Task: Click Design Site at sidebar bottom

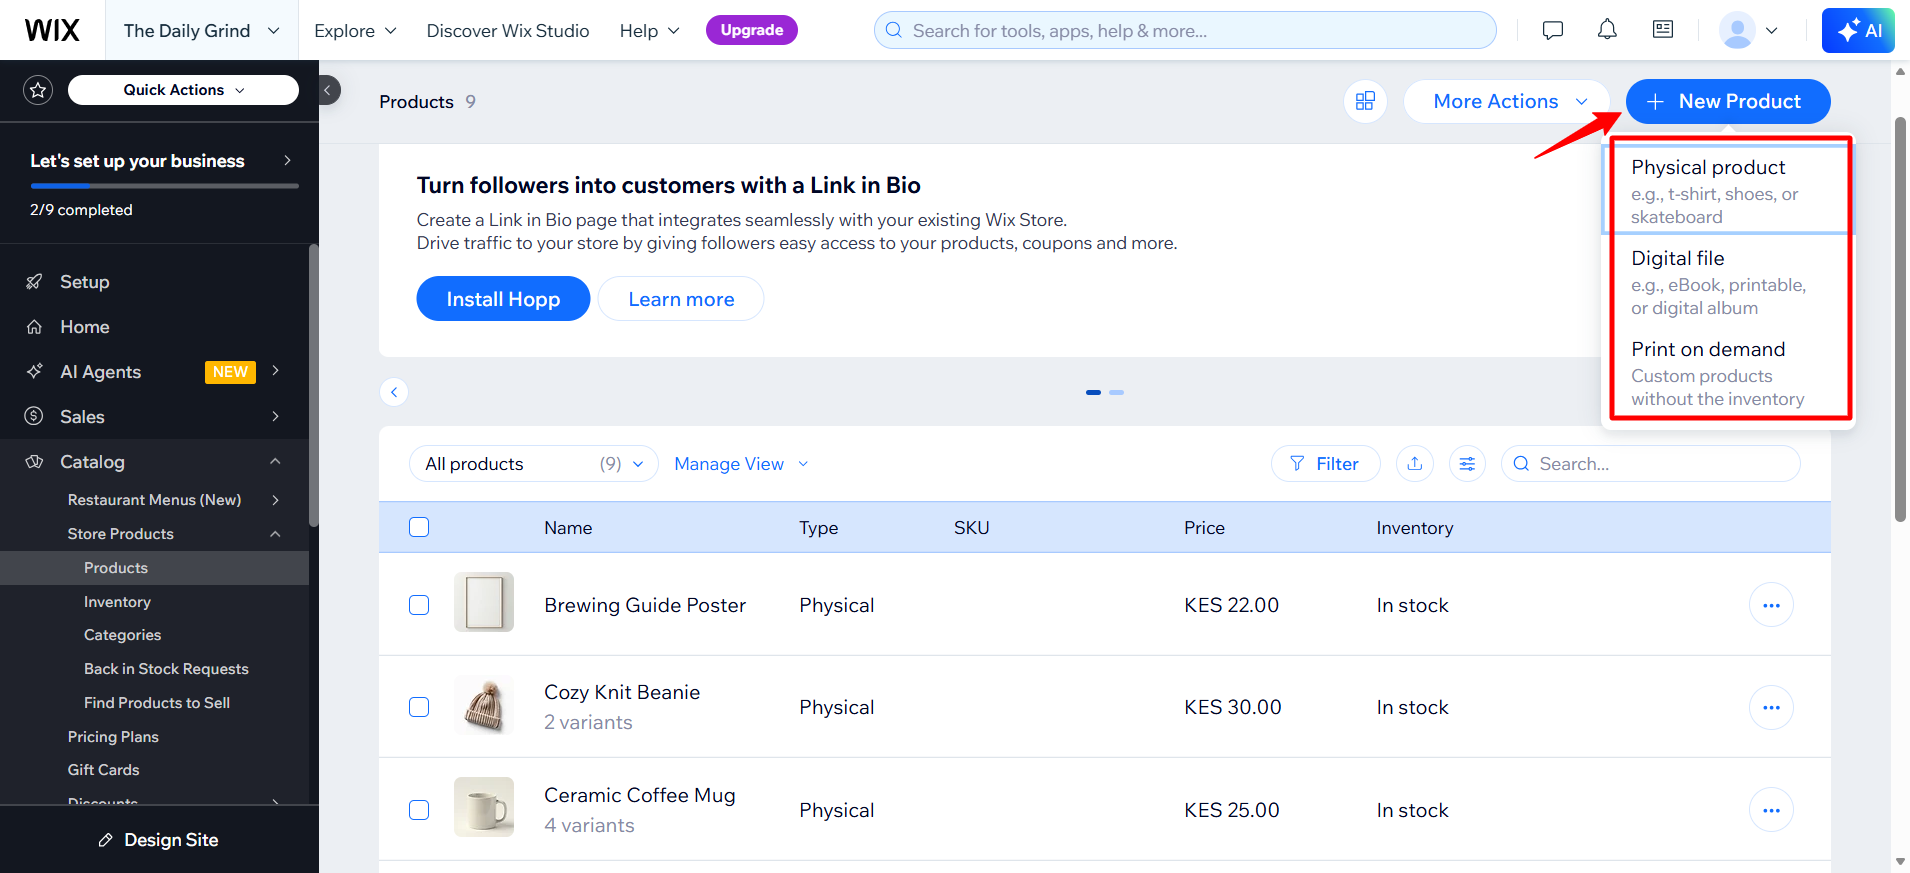Action: (159, 840)
